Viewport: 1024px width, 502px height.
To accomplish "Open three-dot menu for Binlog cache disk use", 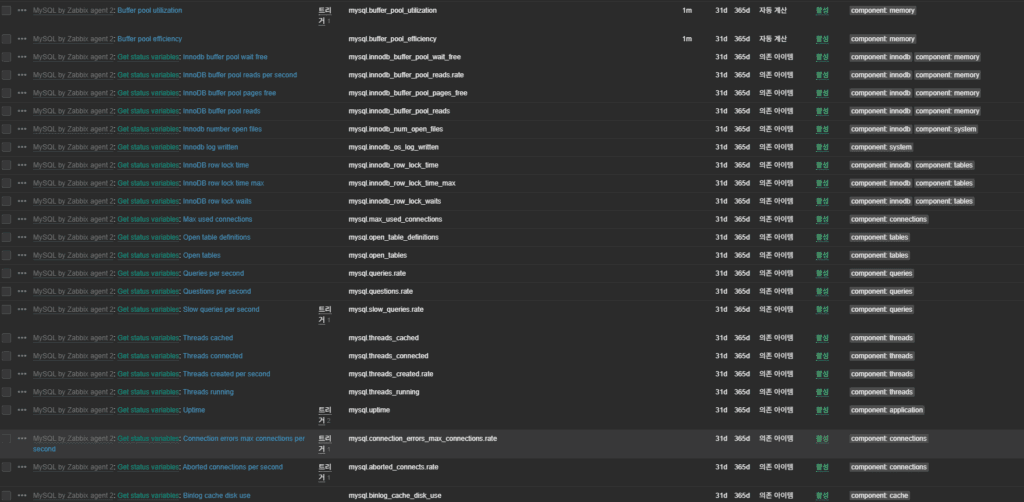I will tap(22, 495).
